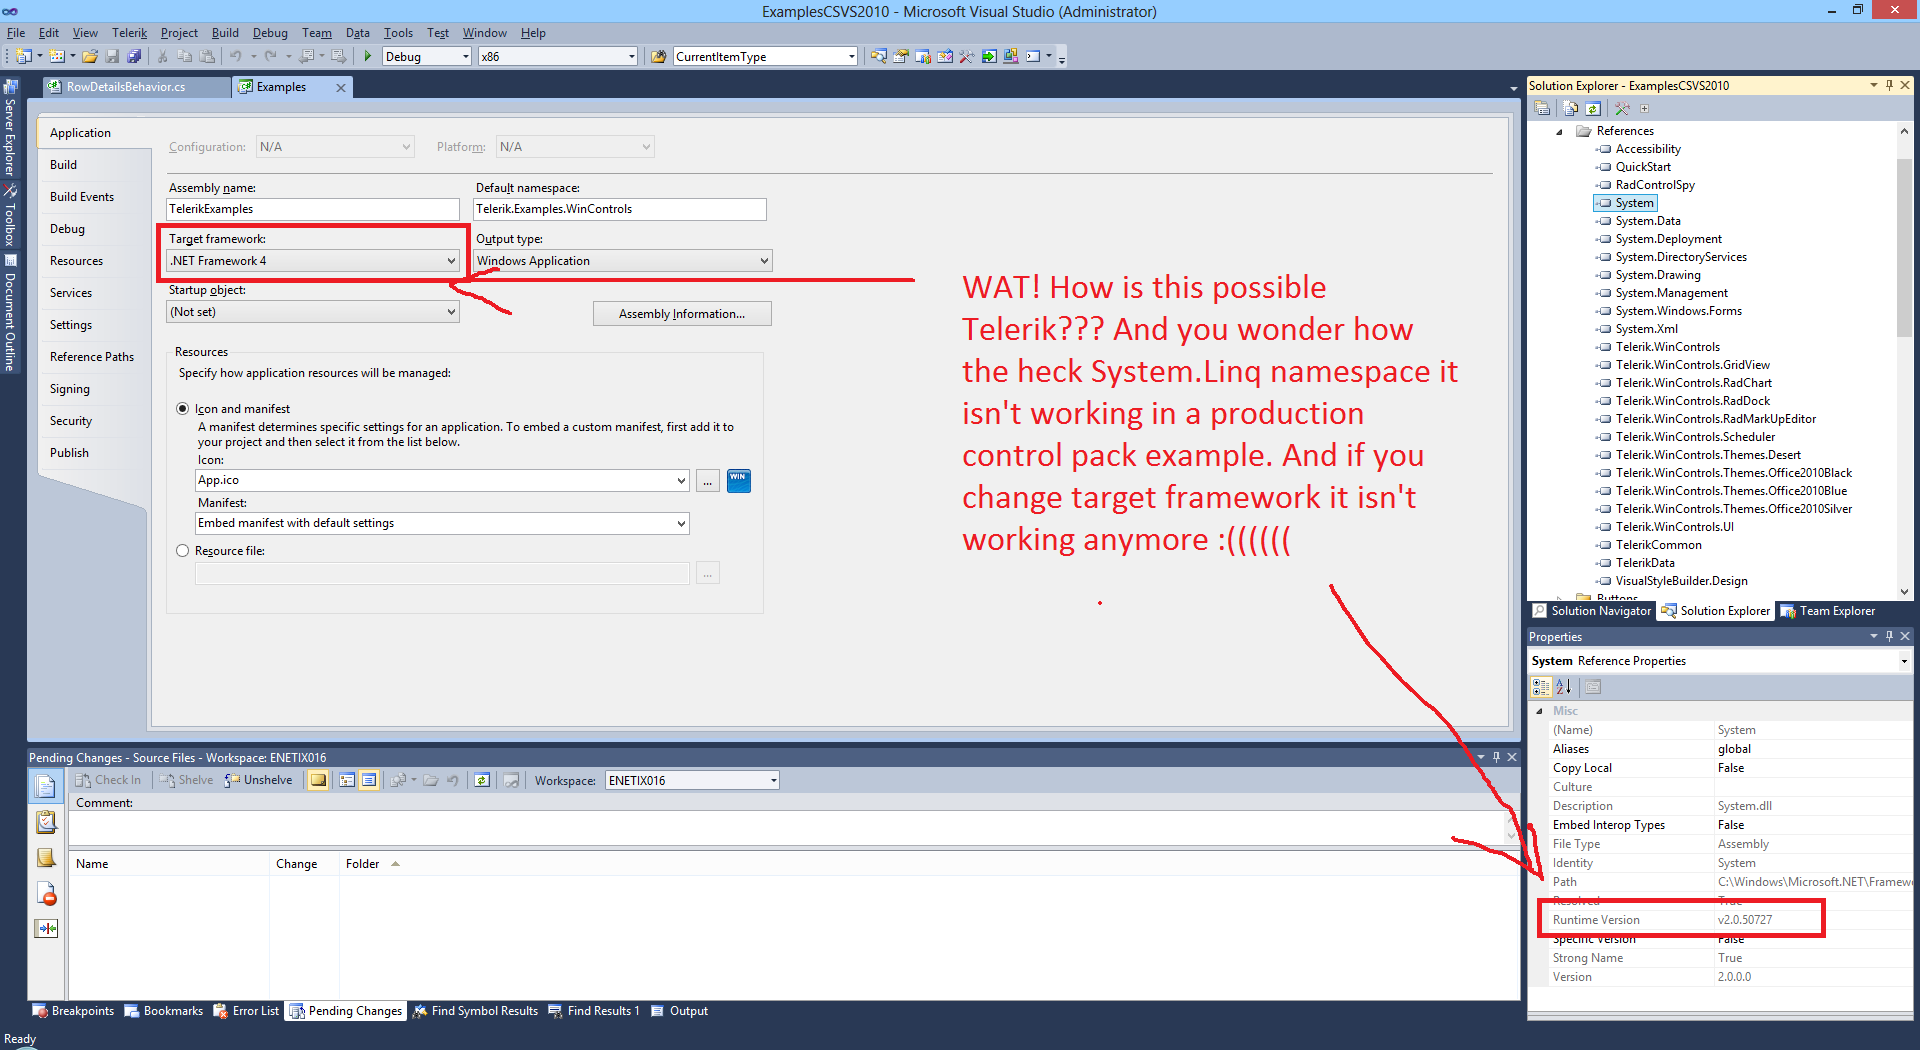Click the New Project icon in toolbar

(24, 56)
